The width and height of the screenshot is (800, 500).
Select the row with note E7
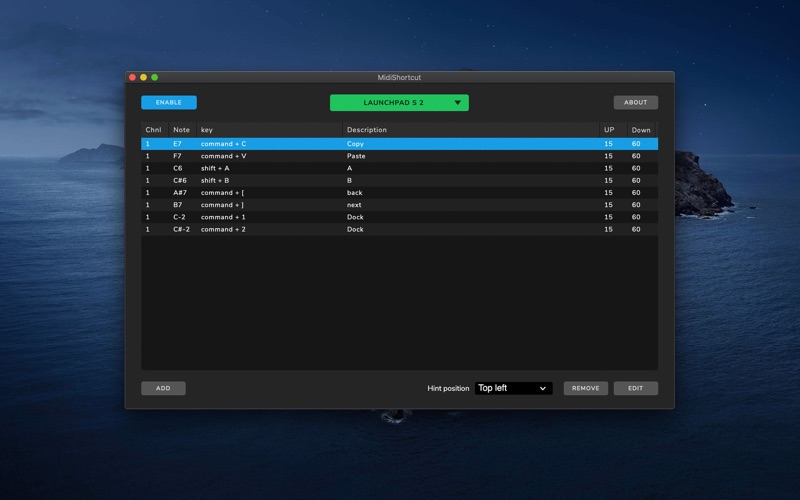[x=399, y=144]
